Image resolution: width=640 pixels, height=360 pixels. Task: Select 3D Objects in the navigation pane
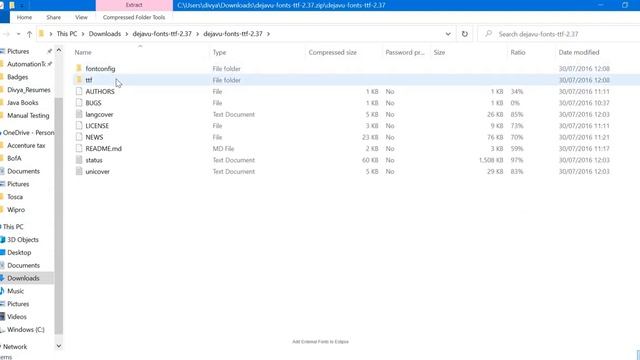tap(23, 240)
